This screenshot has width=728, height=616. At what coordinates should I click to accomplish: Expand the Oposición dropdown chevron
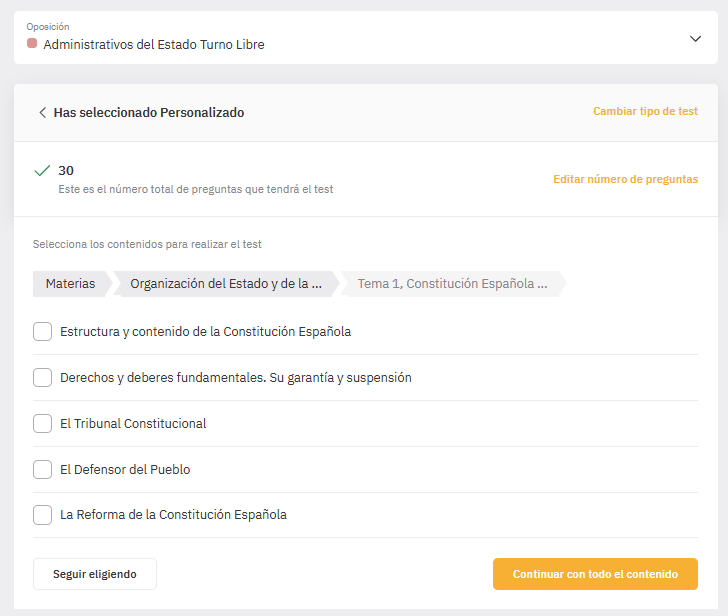695,39
